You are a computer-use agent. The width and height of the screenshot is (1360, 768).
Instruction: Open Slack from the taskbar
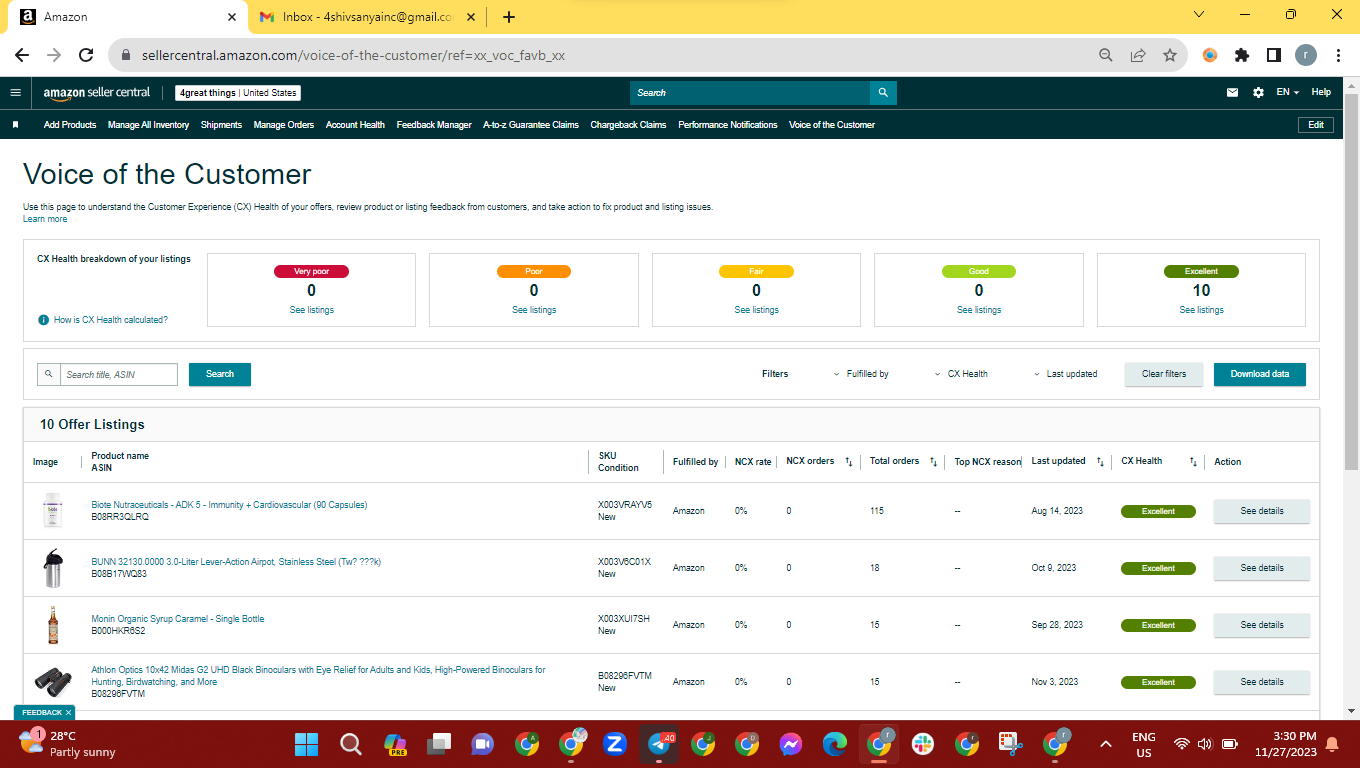click(922, 744)
